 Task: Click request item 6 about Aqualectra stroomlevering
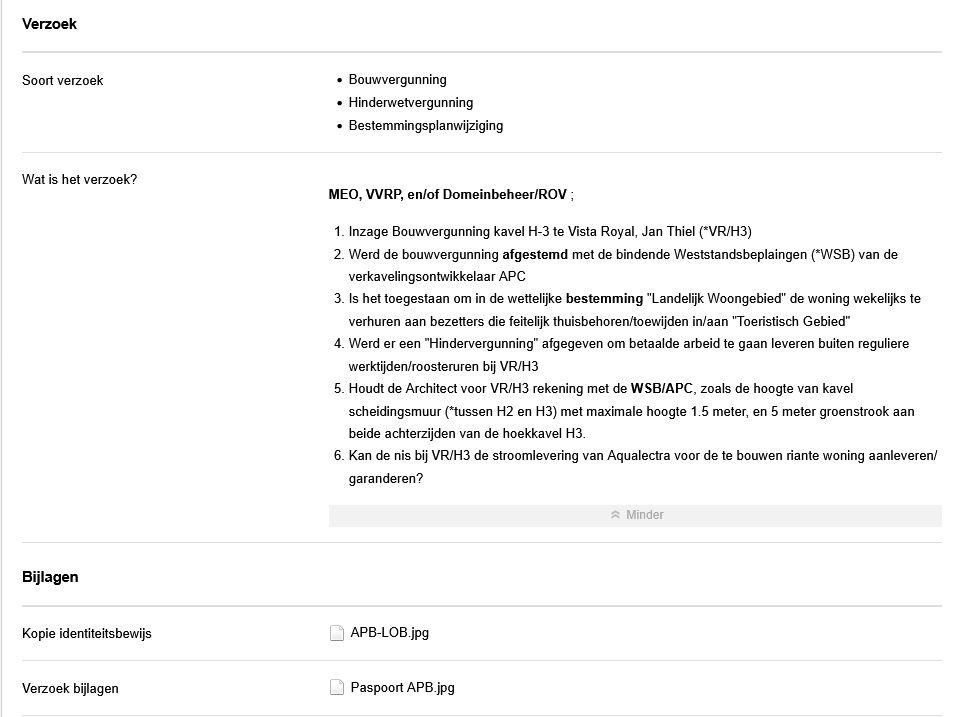(640, 456)
